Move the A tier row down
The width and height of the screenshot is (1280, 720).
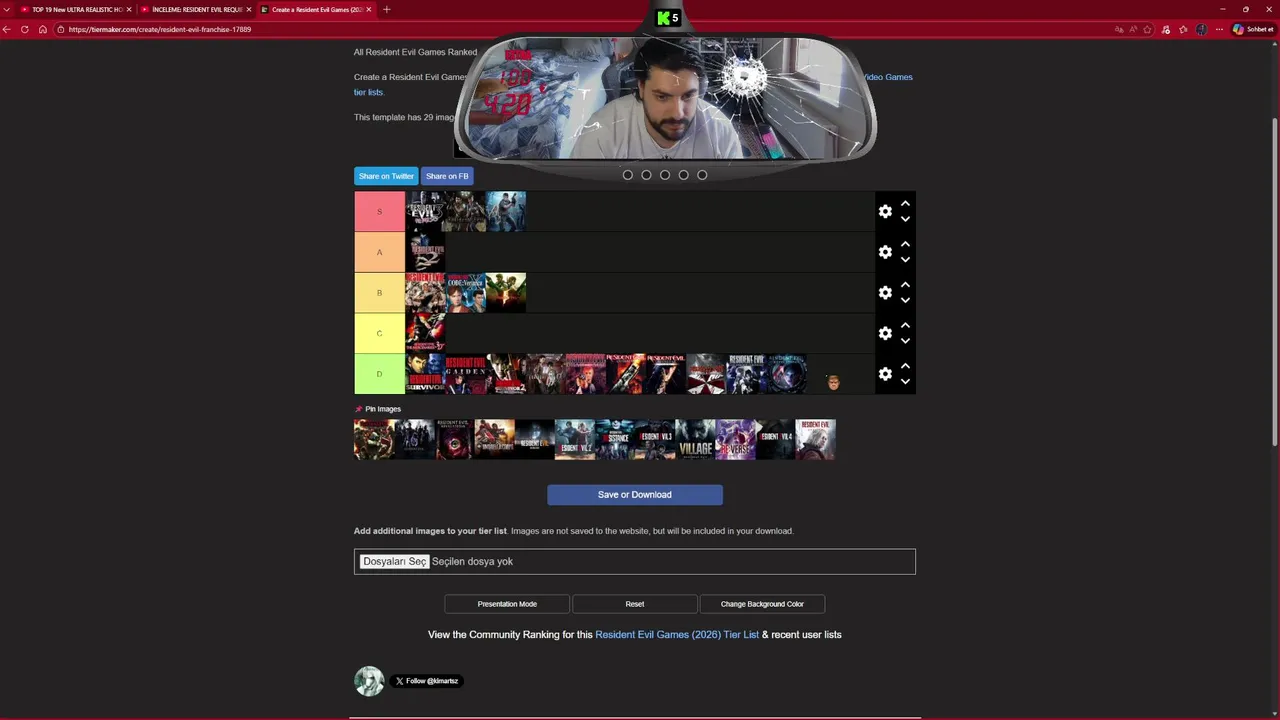click(x=905, y=260)
